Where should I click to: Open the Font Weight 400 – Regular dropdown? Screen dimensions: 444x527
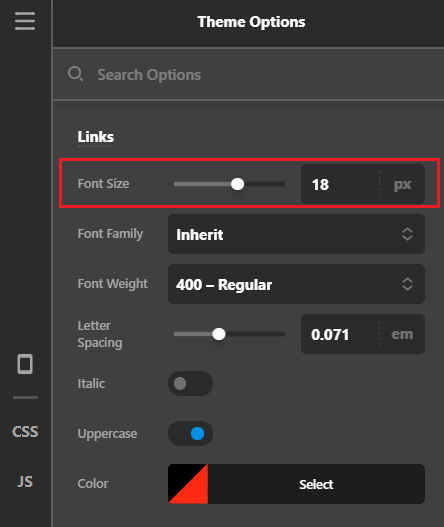(296, 284)
